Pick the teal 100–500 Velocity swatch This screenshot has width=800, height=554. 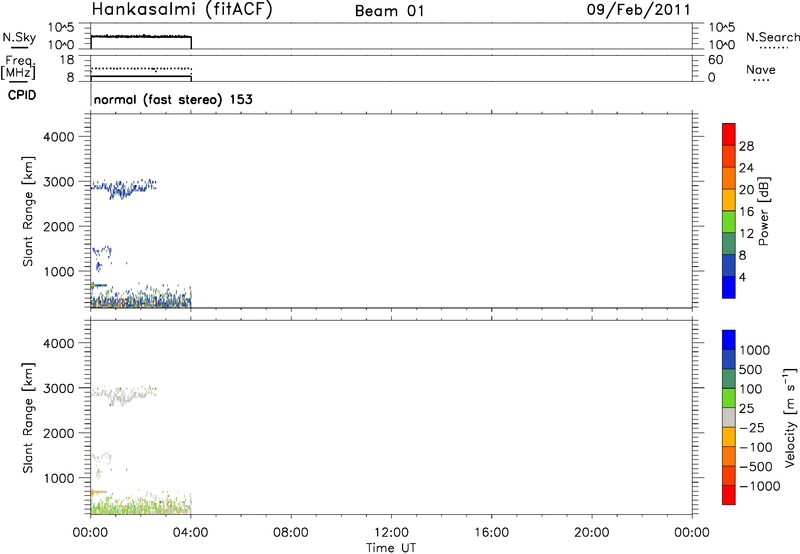(x=729, y=379)
